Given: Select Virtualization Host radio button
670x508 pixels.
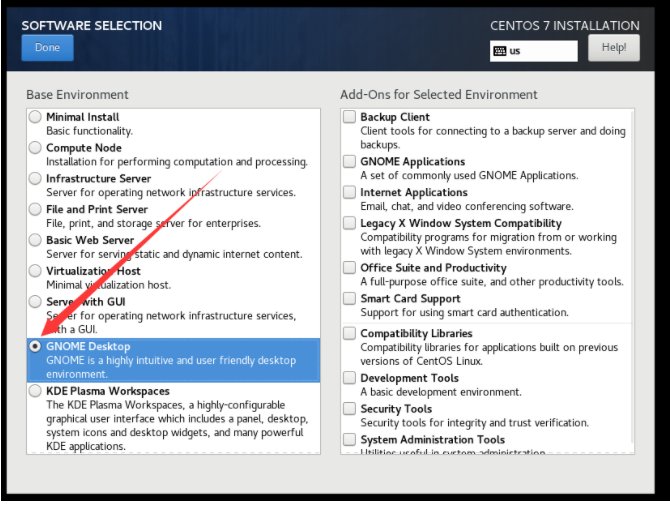Looking at the screenshot, I should point(36,271).
